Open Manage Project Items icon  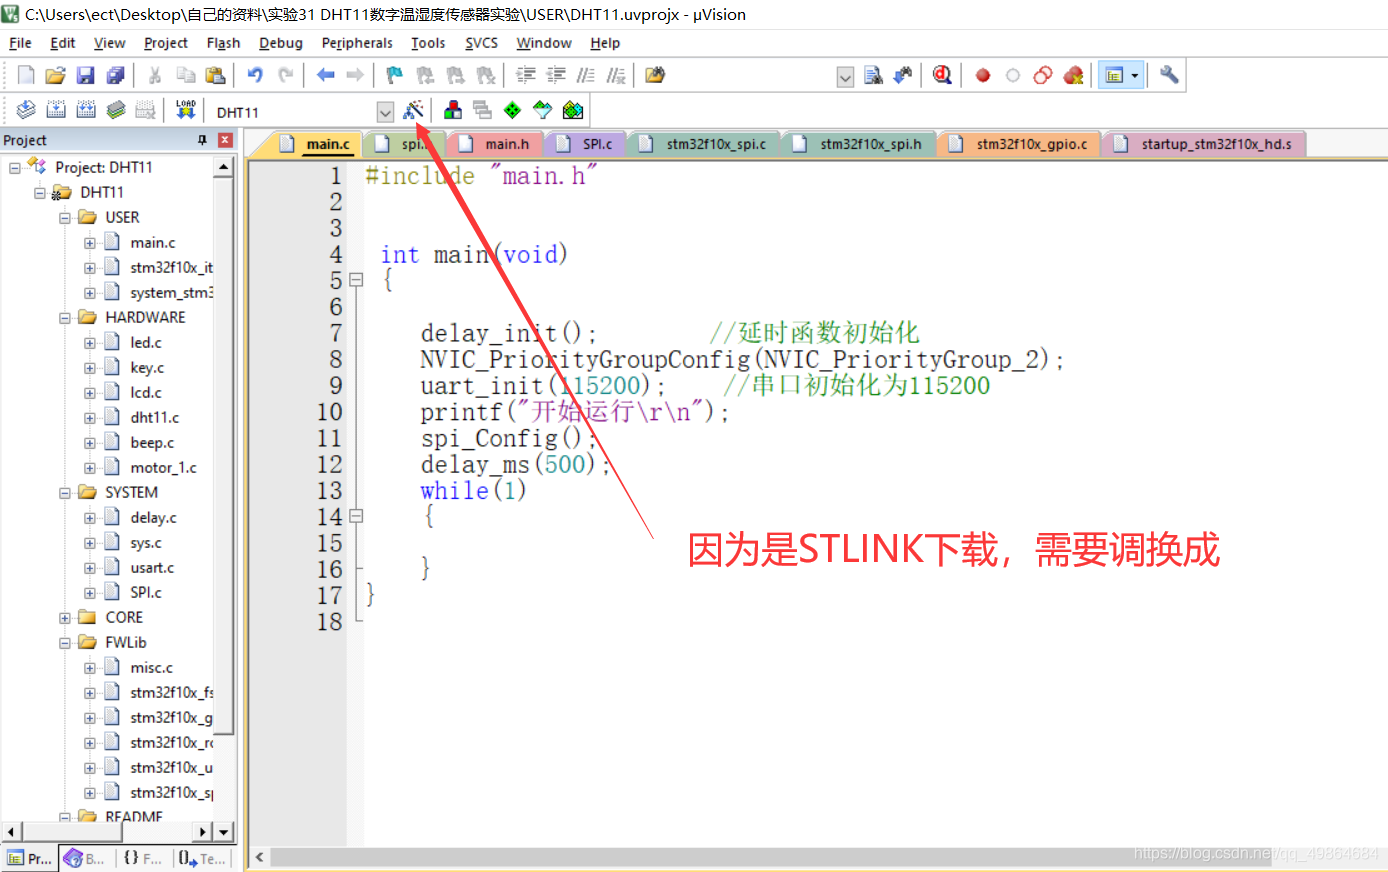(453, 110)
